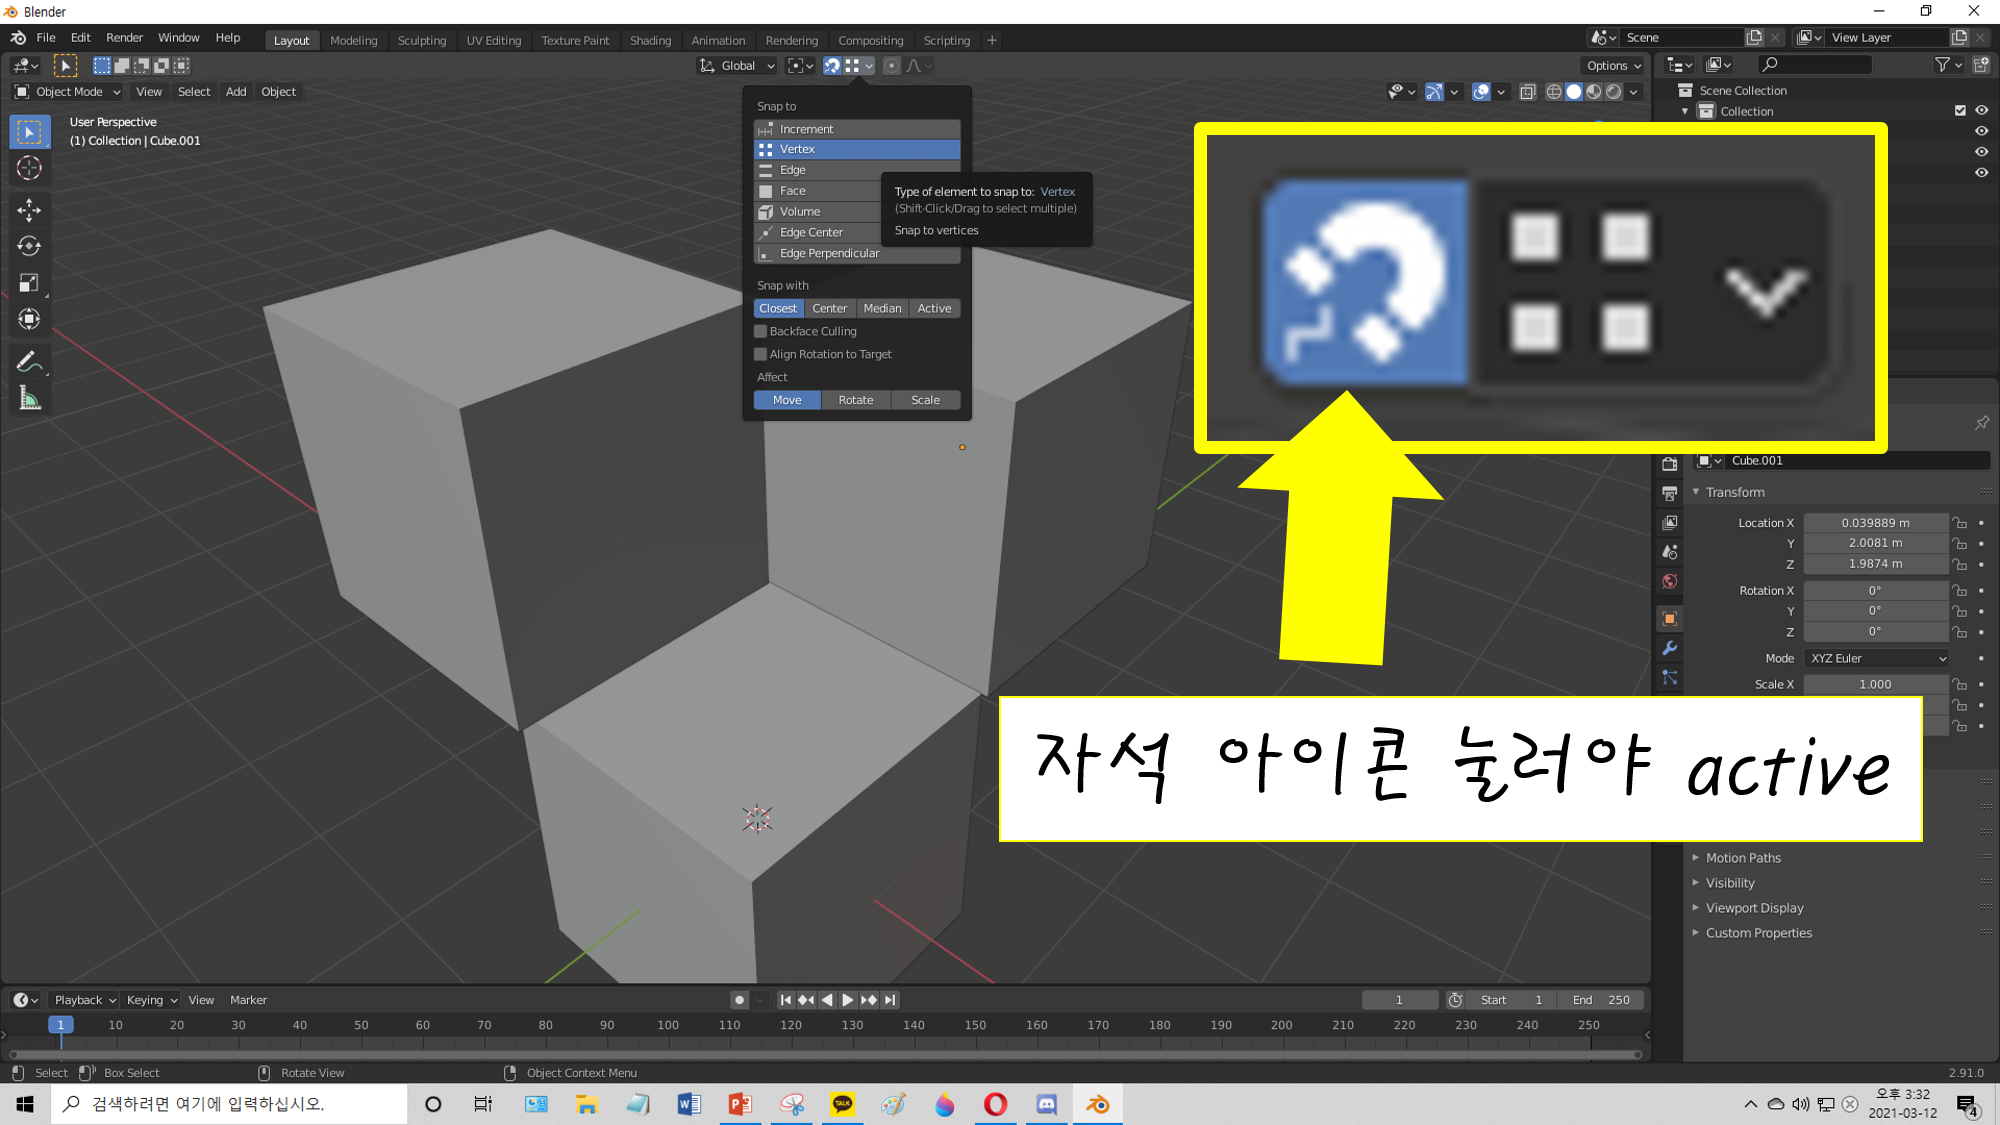Enable Backface Culling checkbox
Image resolution: width=2000 pixels, height=1125 pixels.
(761, 331)
